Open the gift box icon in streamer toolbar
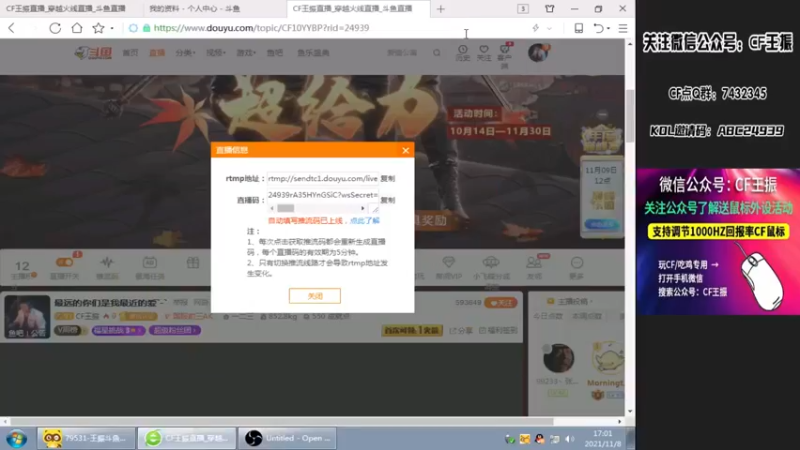This screenshot has width=800, height=450. (x=192, y=263)
